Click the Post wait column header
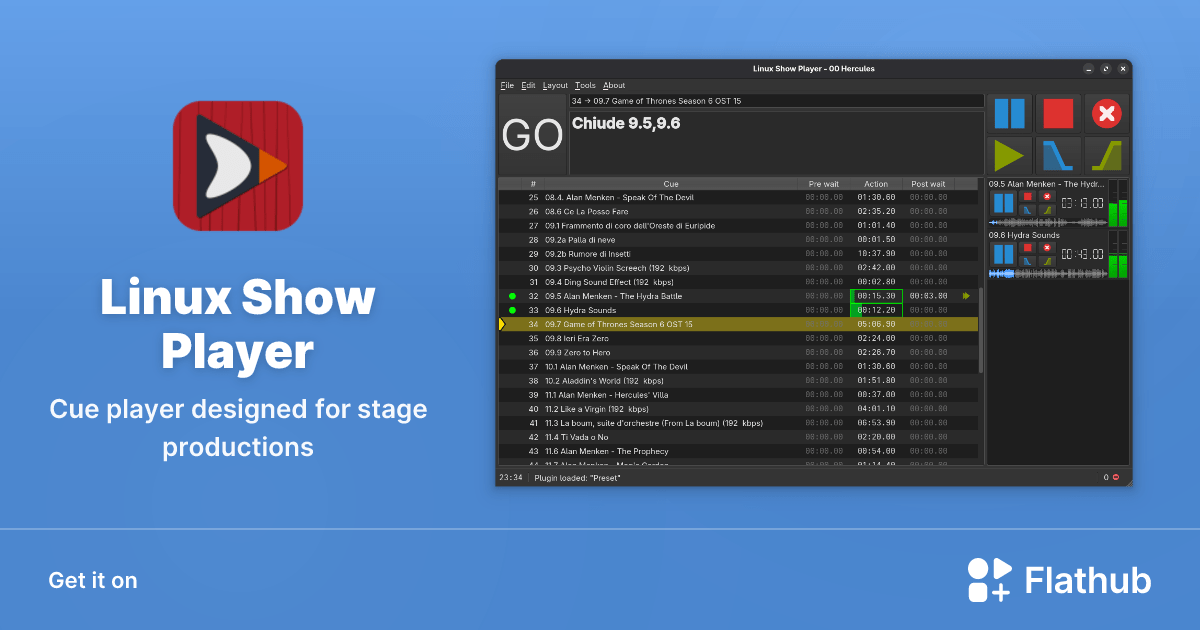Image resolution: width=1200 pixels, height=630 pixels. [928, 184]
